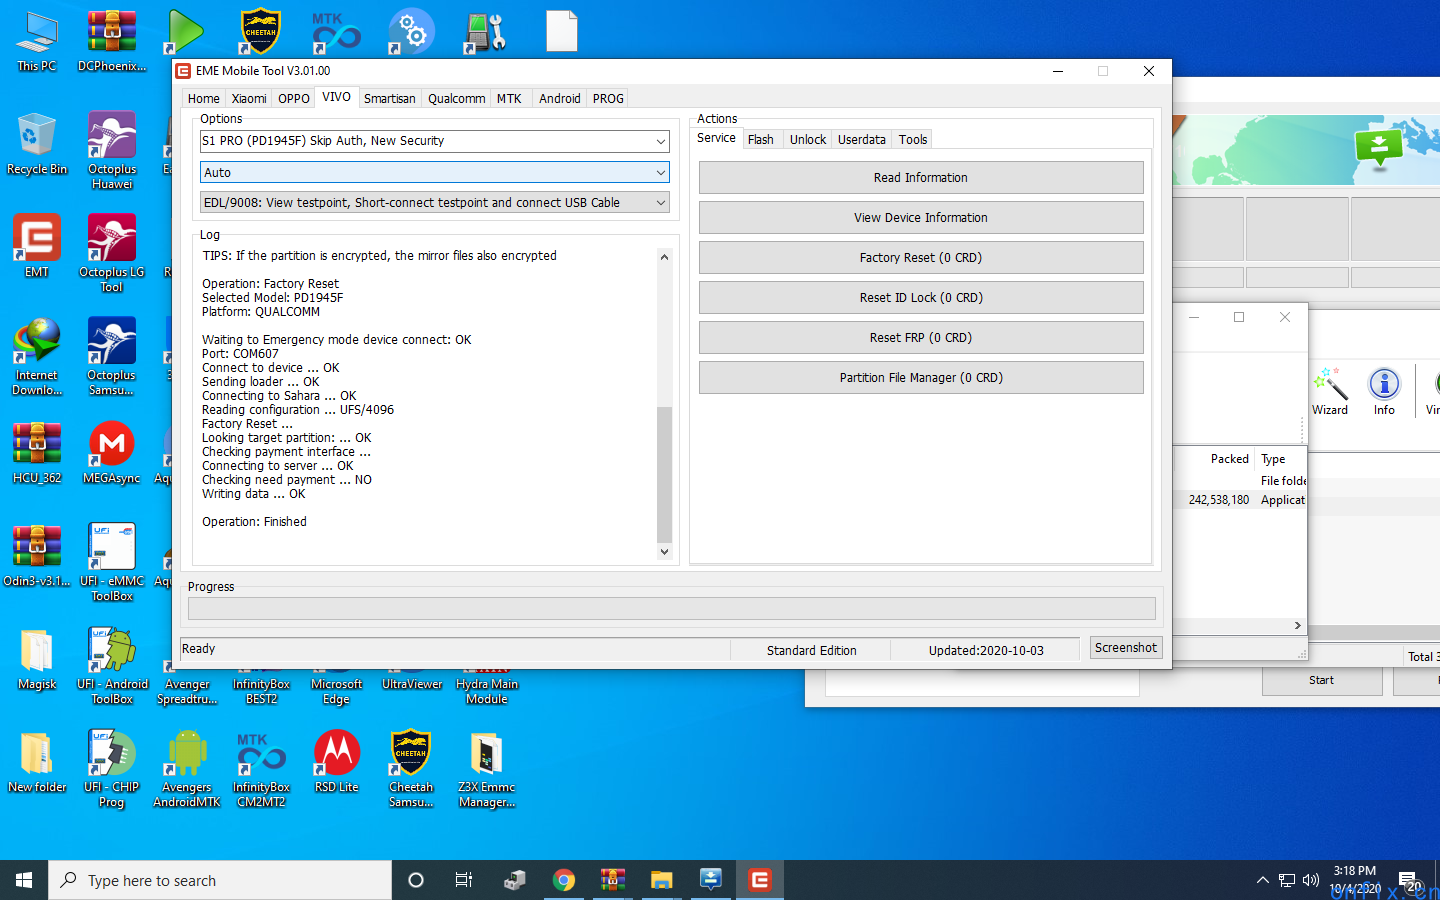Click the taskbar search box
Viewport: 1440px width, 900px height.
point(220,880)
